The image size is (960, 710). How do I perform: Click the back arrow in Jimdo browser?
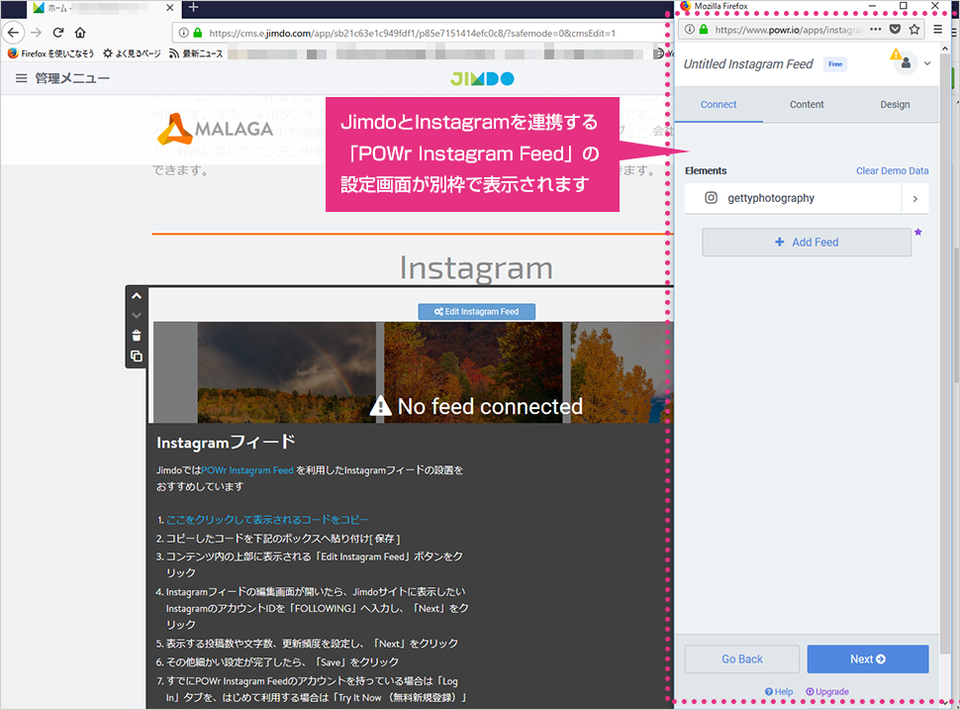13,32
